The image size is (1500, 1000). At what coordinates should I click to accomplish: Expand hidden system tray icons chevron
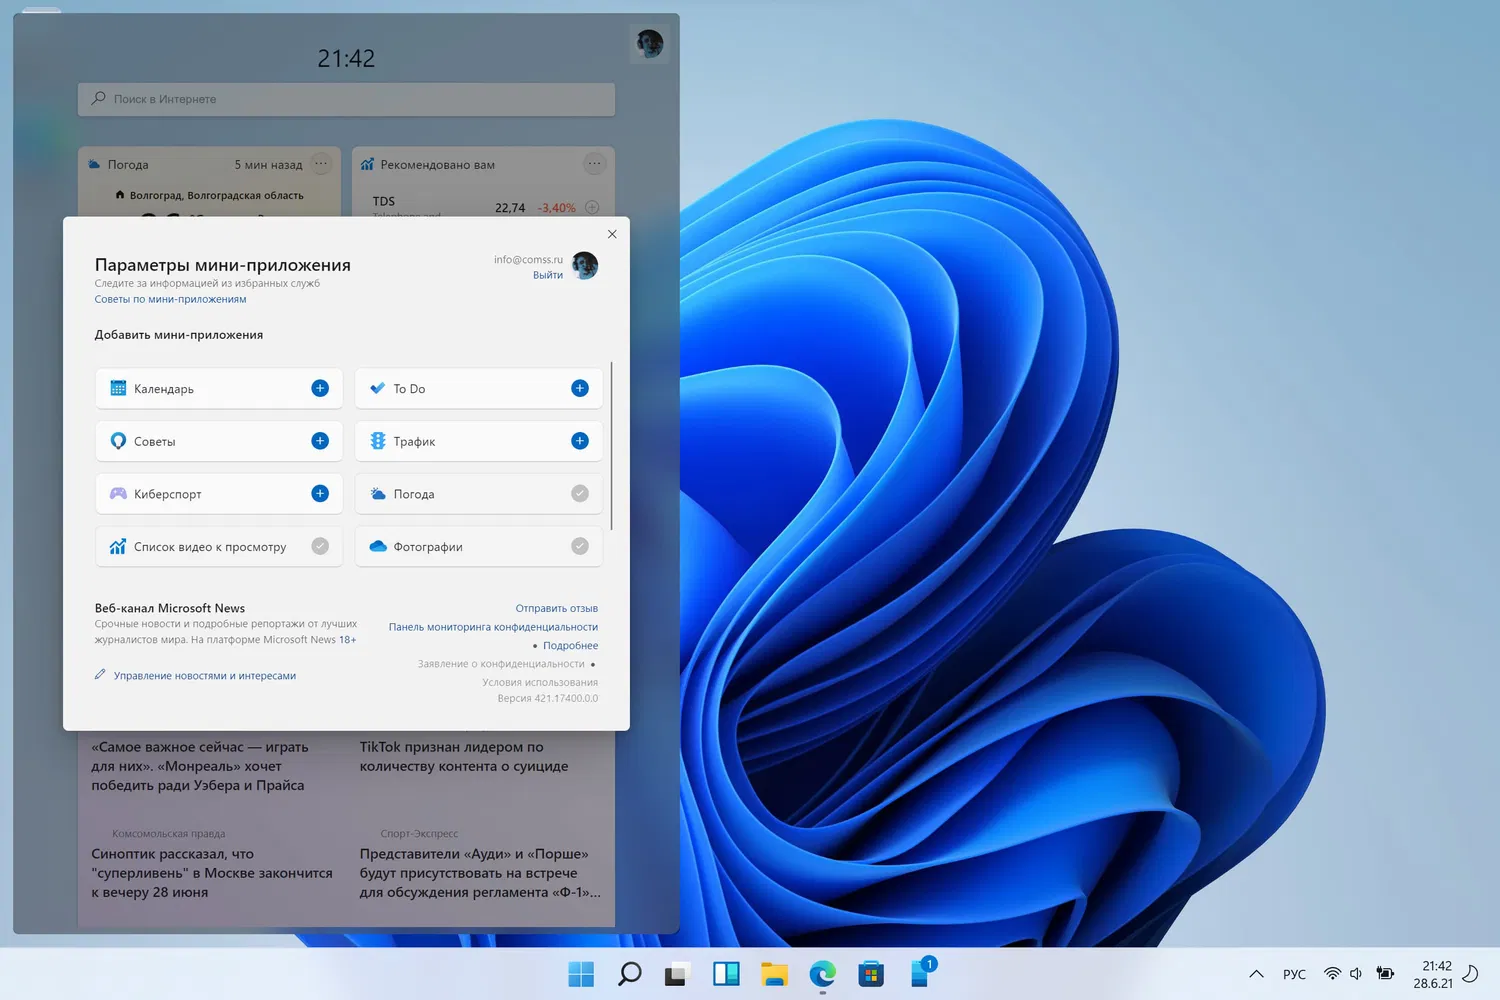pos(1256,974)
